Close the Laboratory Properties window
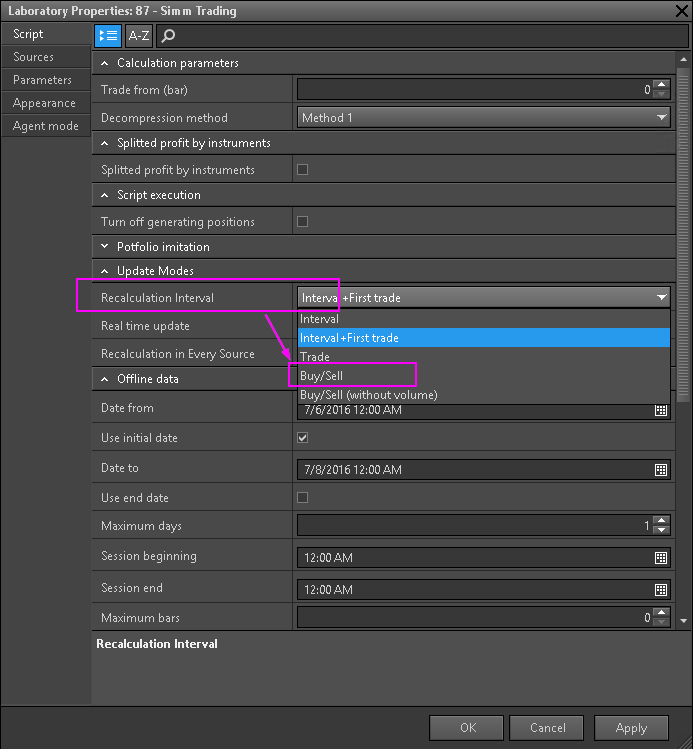 click(x=681, y=10)
